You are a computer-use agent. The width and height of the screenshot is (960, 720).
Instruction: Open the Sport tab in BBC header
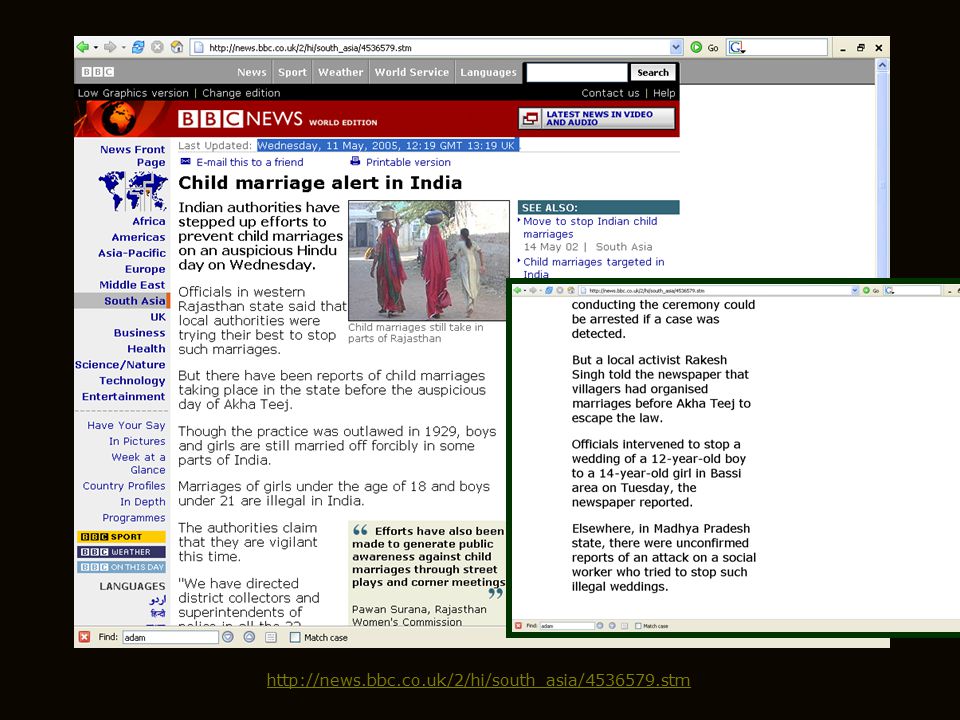point(292,72)
